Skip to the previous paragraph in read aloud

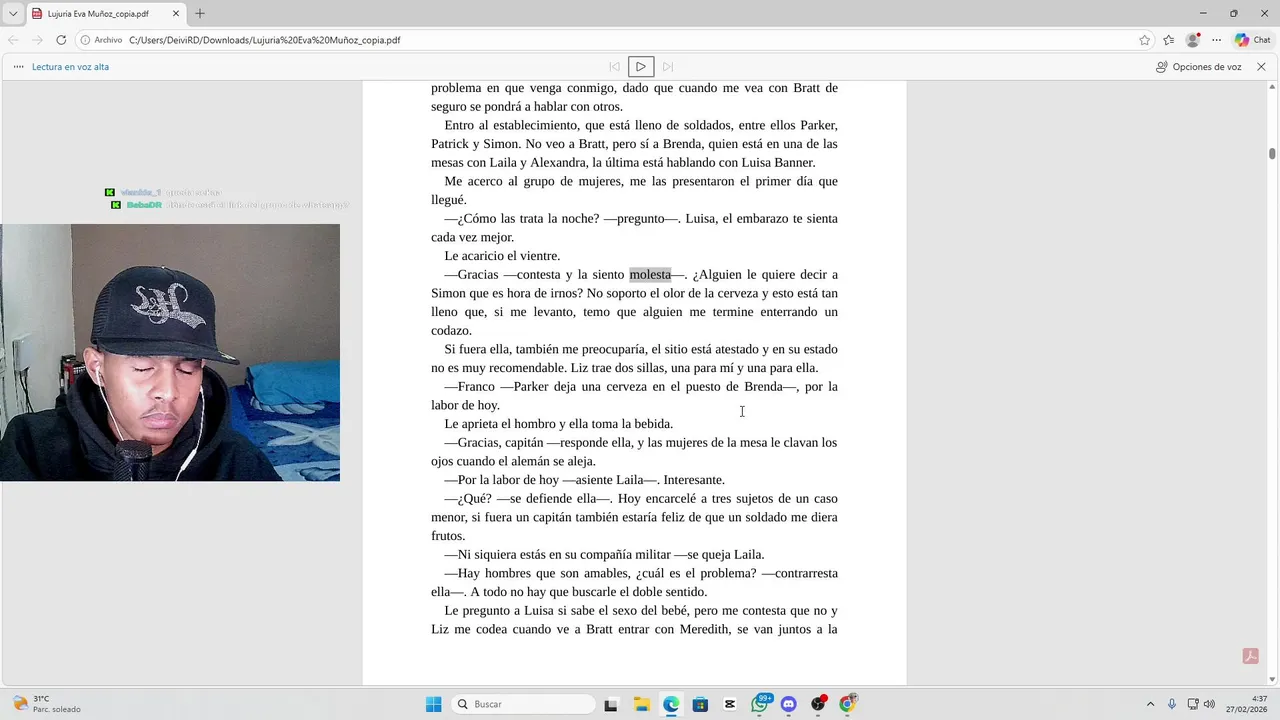pyautogui.click(x=614, y=67)
